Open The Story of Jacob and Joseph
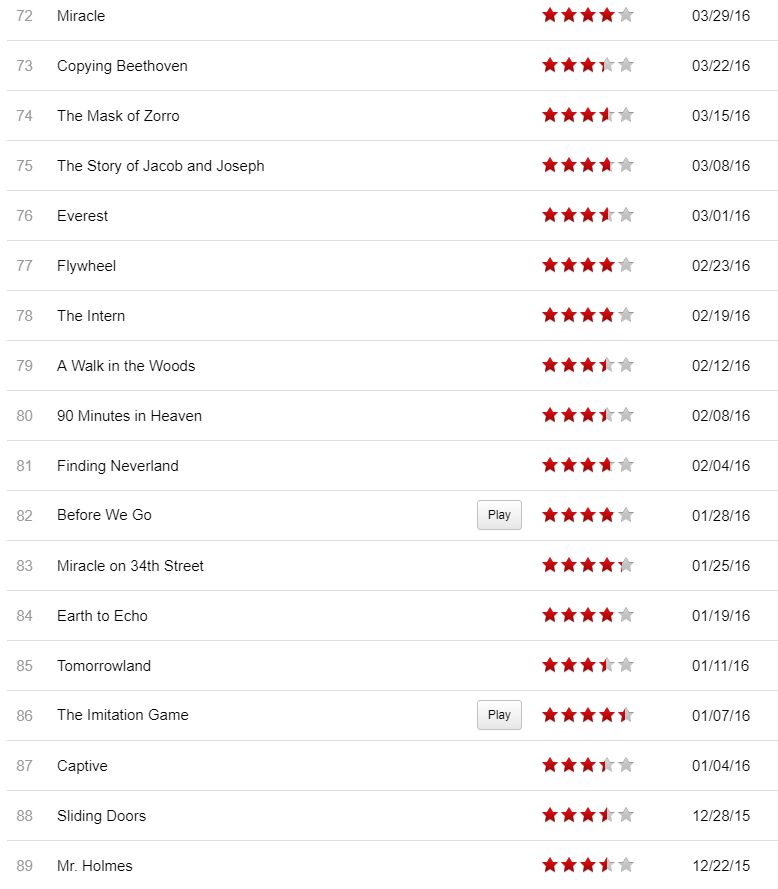 (160, 166)
